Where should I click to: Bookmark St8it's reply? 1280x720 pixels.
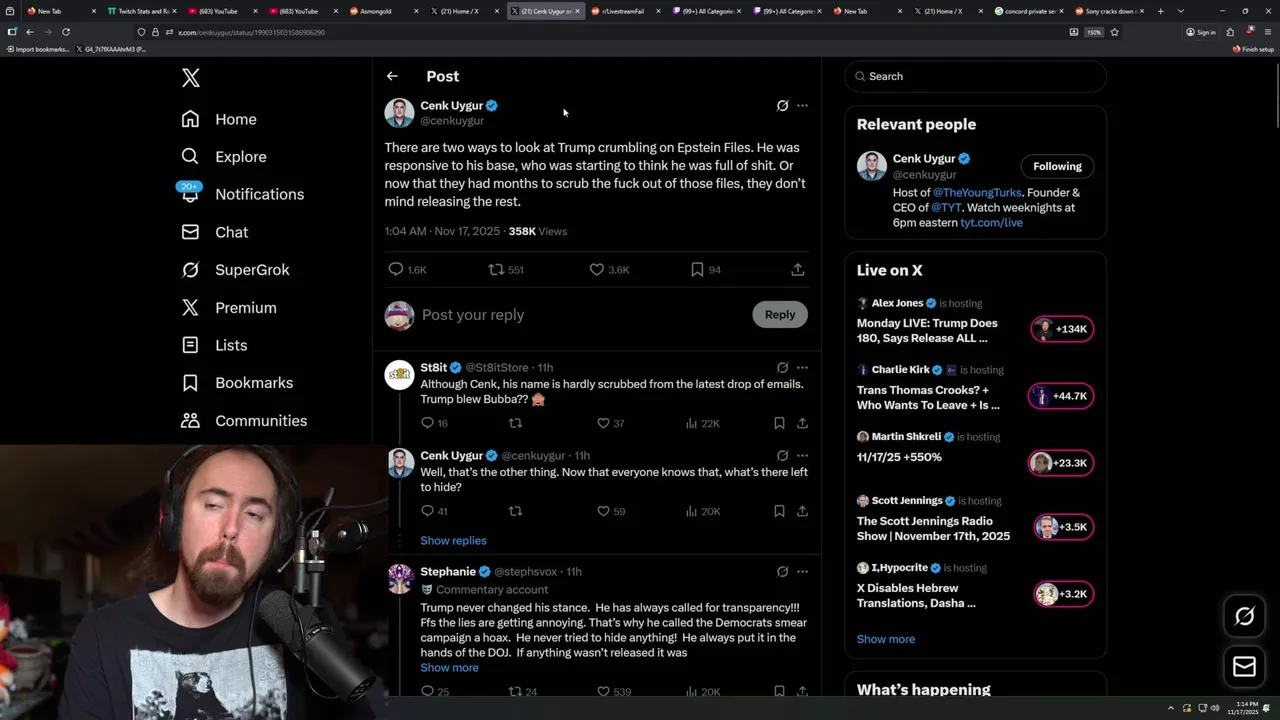click(x=779, y=423)
